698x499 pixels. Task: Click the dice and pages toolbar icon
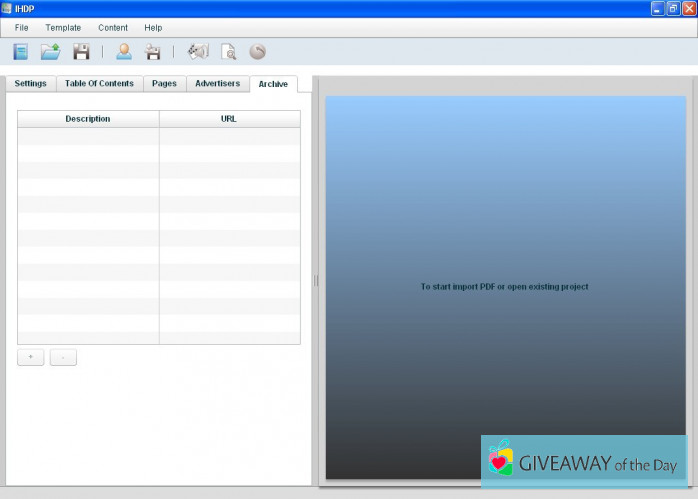point(198,52)
